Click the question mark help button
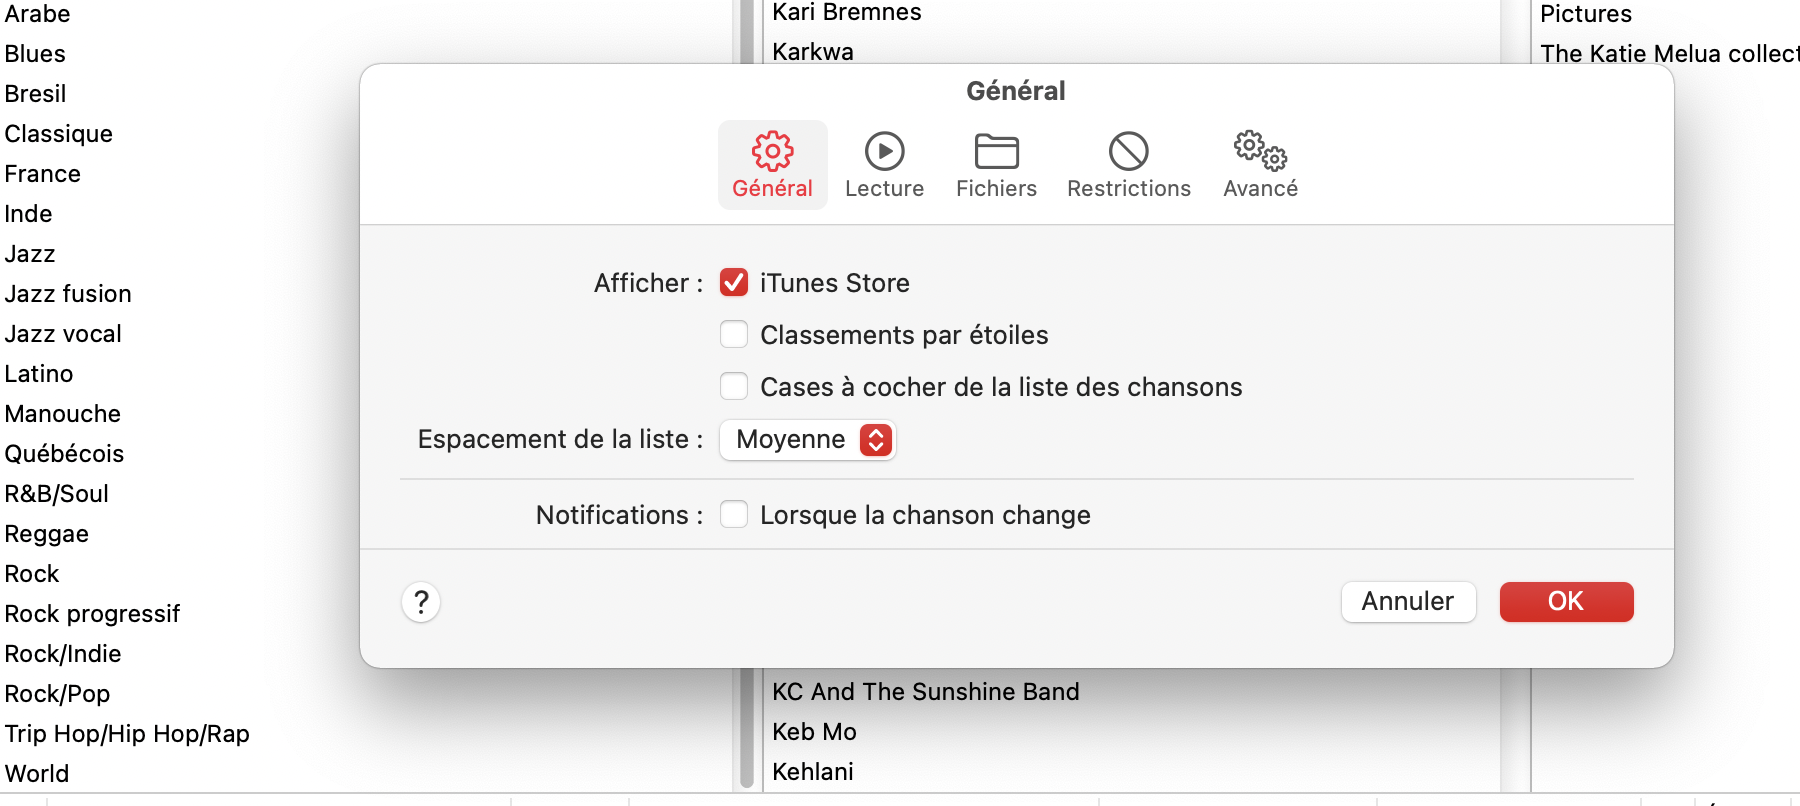The width and height of the screenshot is (1800, 806). (421, 602)
